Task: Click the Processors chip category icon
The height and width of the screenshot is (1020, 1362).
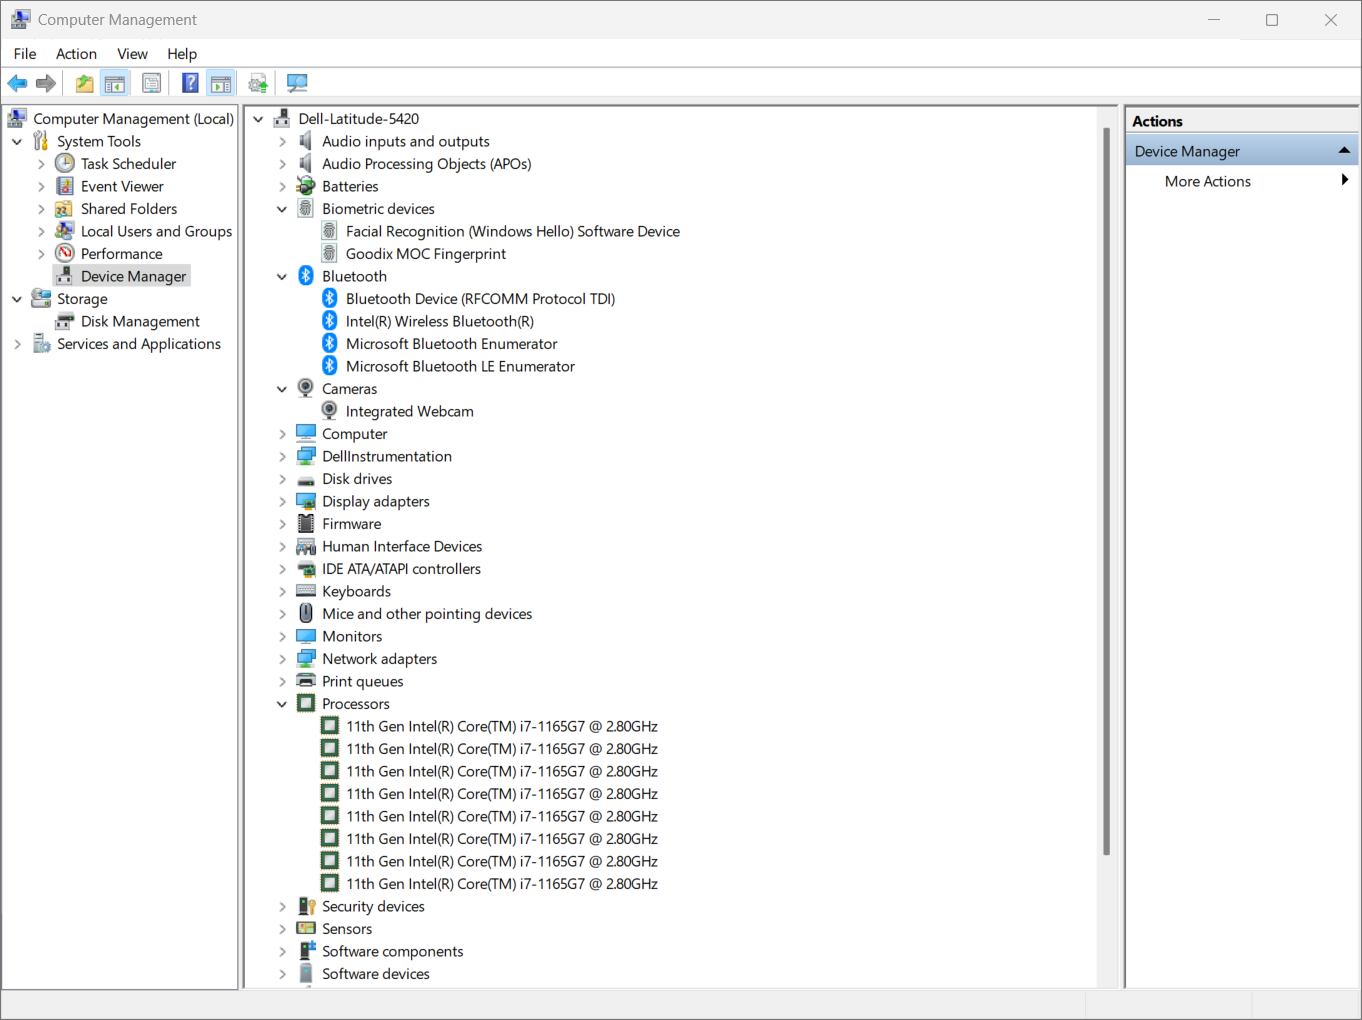Action: tap(306, 703)
